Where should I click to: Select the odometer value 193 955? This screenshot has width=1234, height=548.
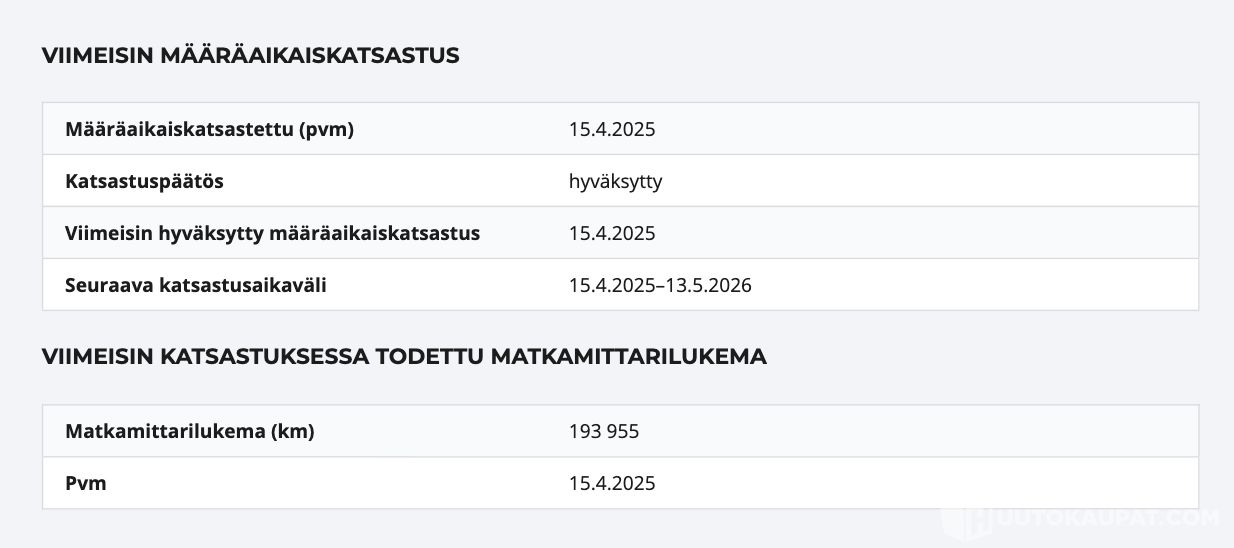[x=604, y=431]
